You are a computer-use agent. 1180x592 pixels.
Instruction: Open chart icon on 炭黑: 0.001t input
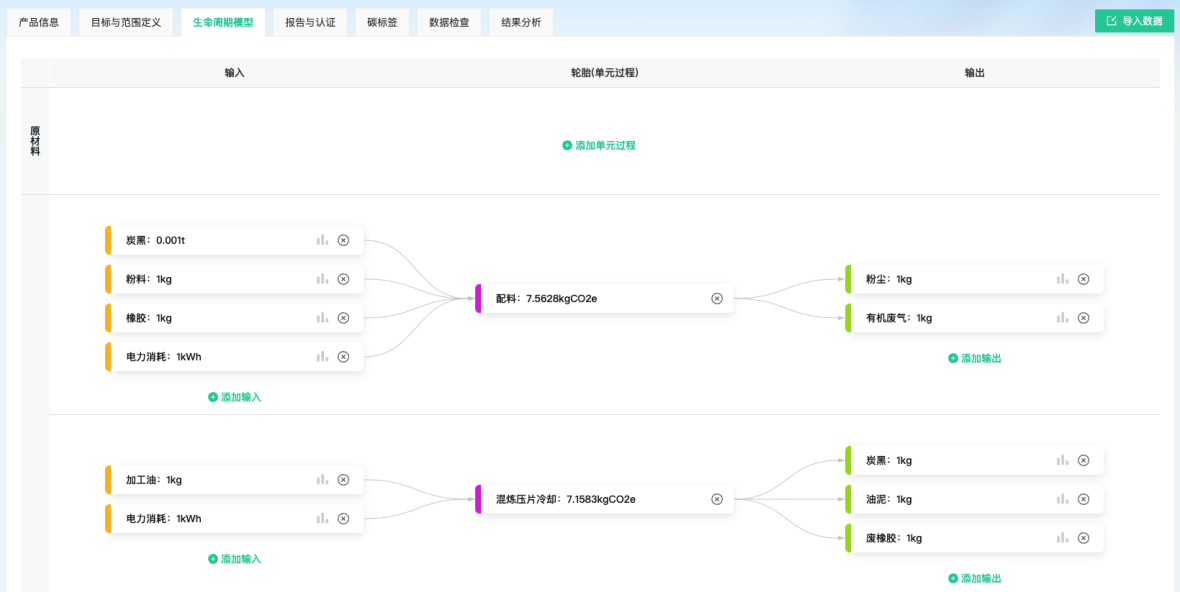pos(323,240)
